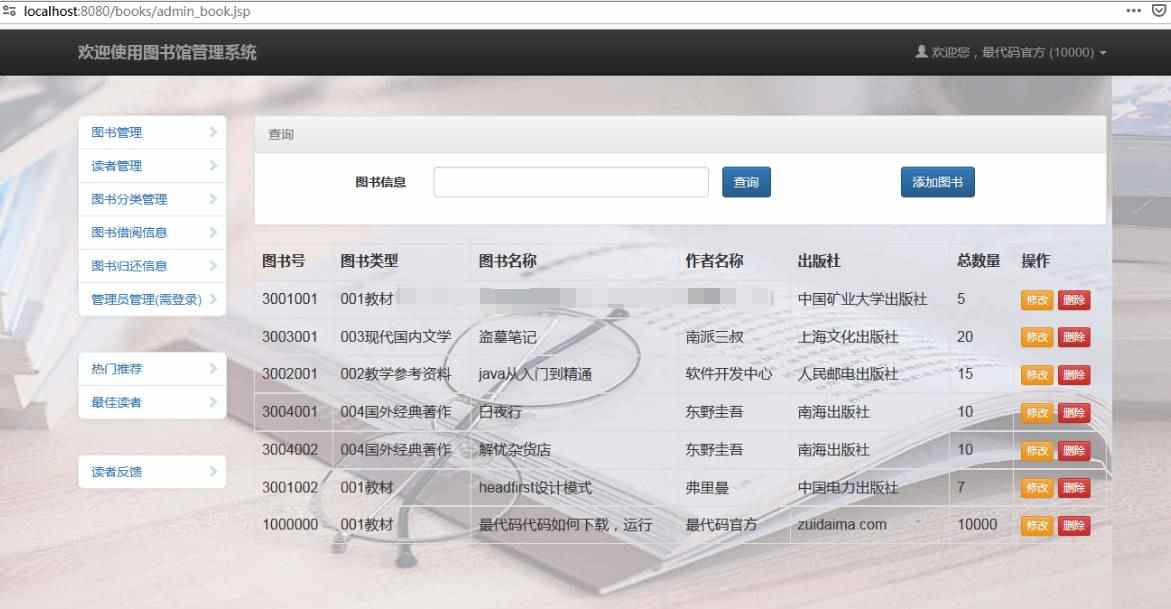Click the site info icon before URL
This screenshot has height=609, width=1171.
pos(9,11)
